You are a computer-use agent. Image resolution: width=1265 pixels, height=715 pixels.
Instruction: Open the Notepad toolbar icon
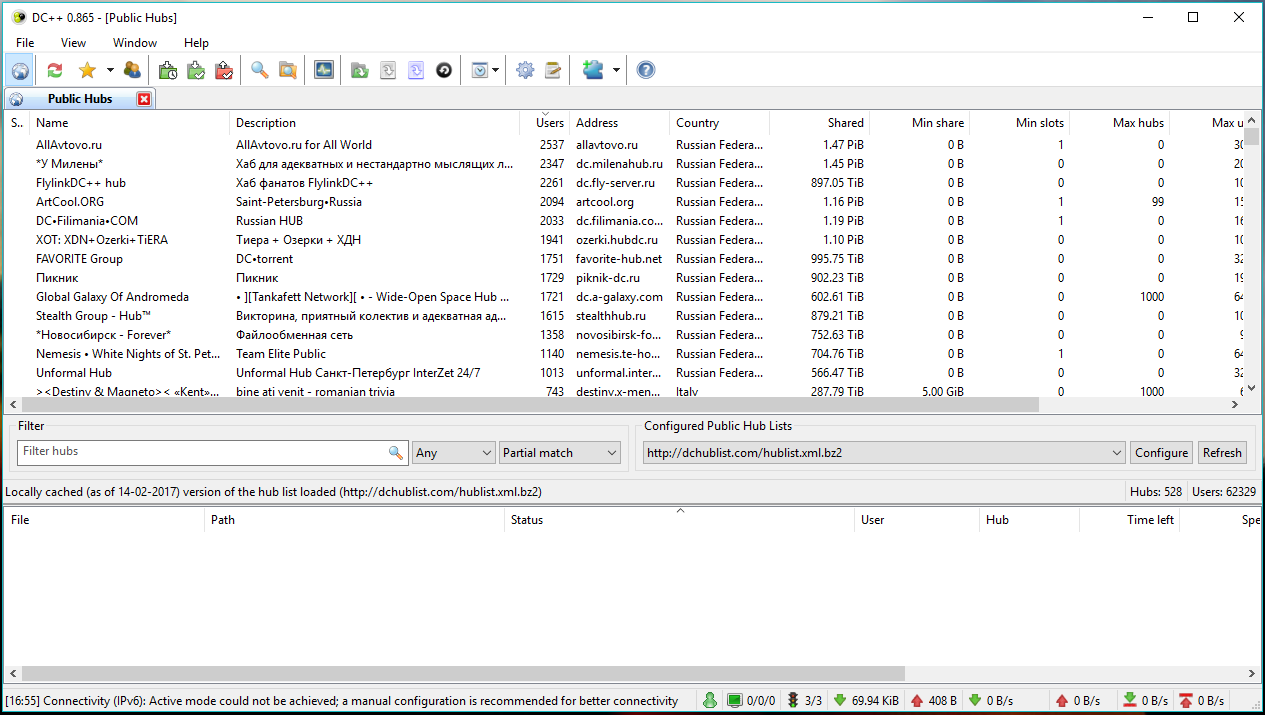coord(553,70)
